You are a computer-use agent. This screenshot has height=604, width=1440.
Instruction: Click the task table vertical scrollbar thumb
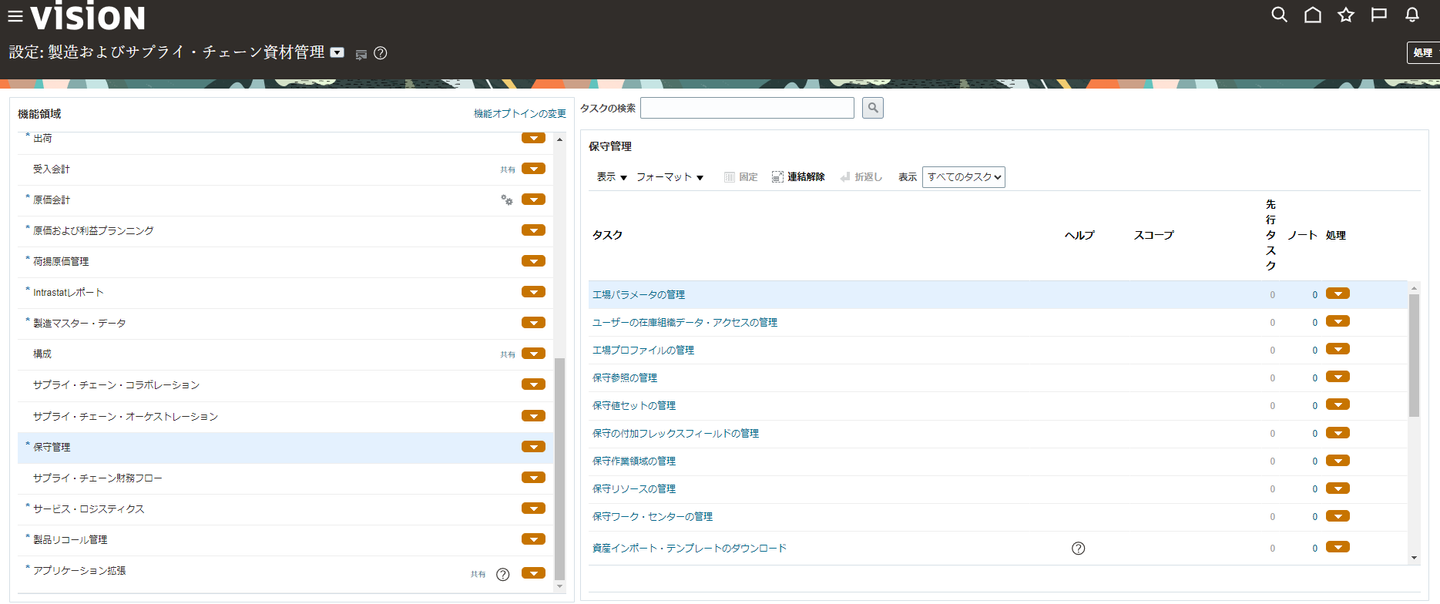click(1414, 354)
